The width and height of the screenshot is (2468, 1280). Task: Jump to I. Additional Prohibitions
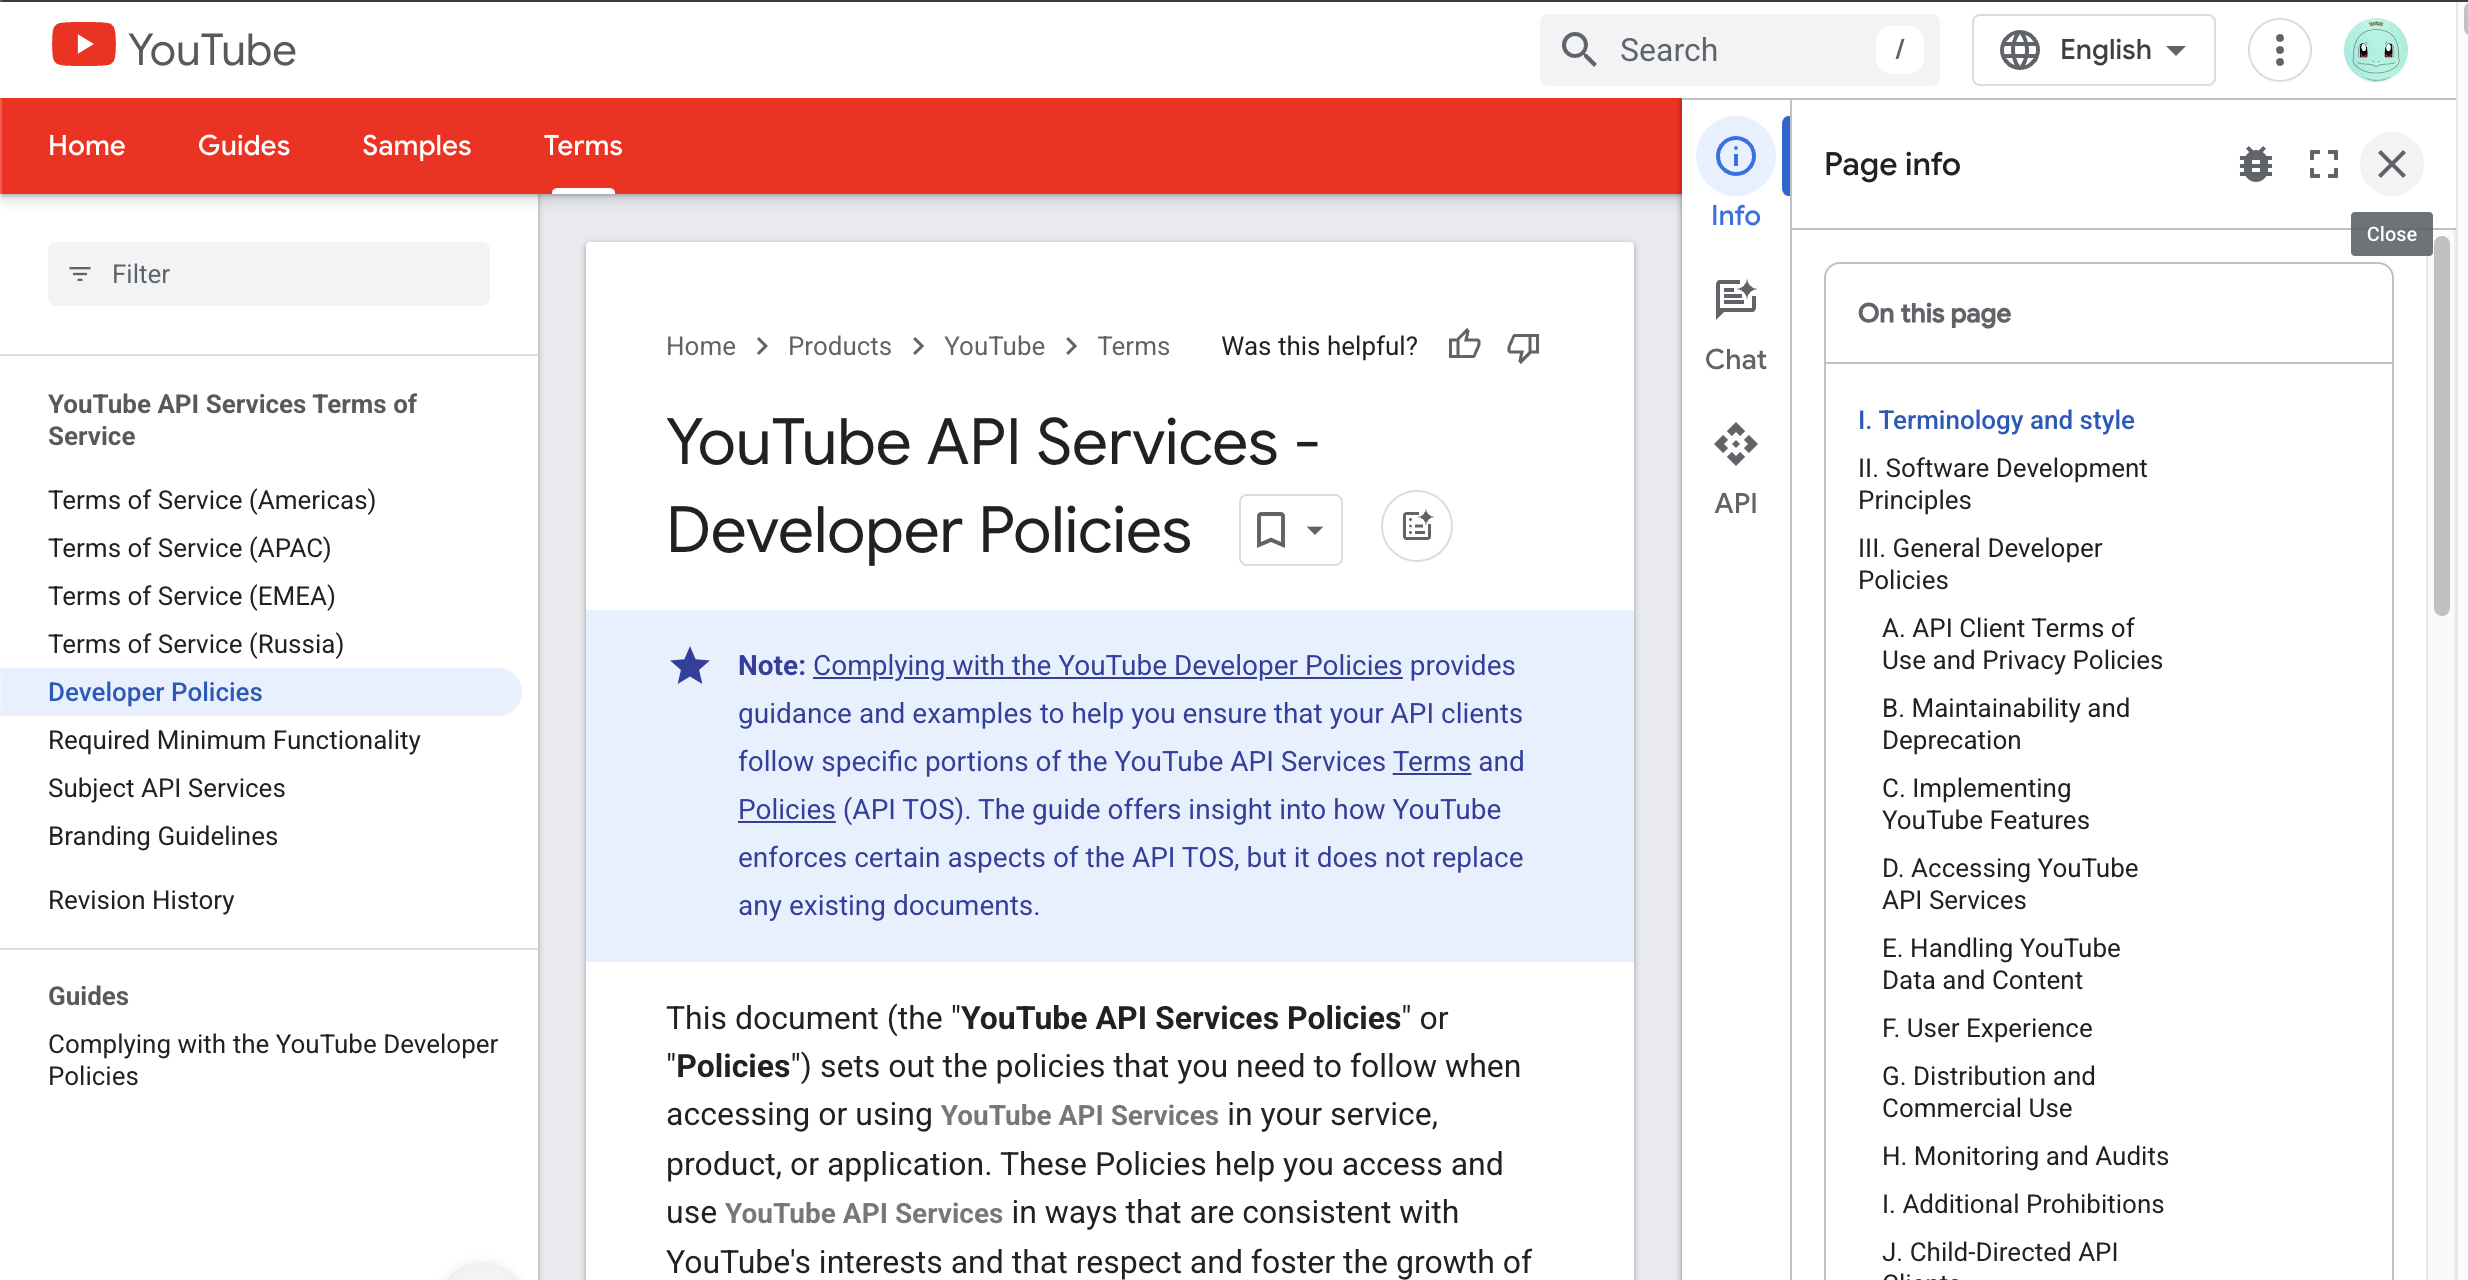[2023, 1204]
